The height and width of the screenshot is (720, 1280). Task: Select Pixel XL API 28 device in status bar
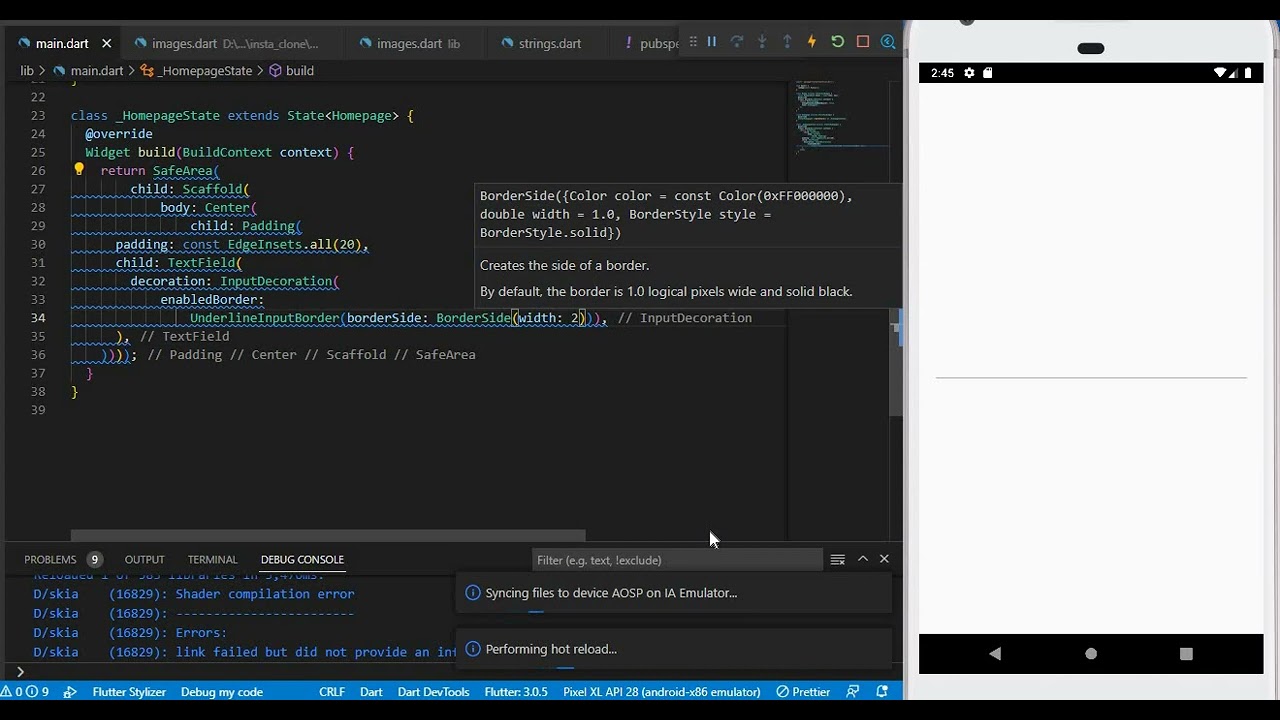click(x=661, y=692)
